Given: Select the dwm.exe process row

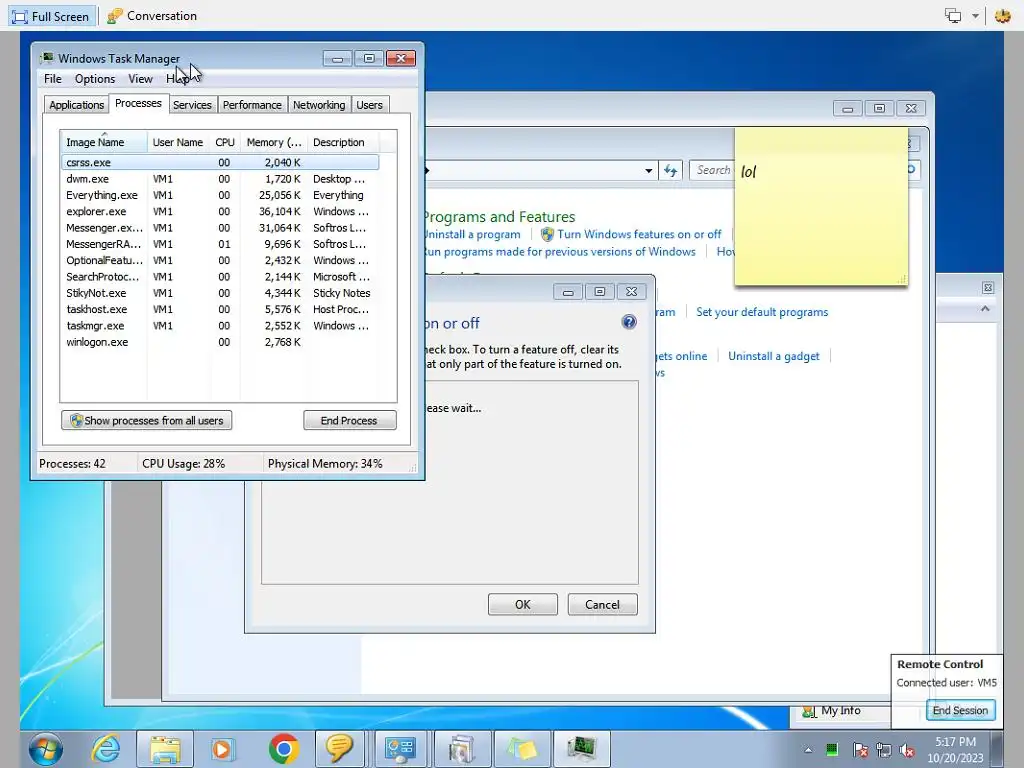Looking at the screenshot, I should click(220, 179).
